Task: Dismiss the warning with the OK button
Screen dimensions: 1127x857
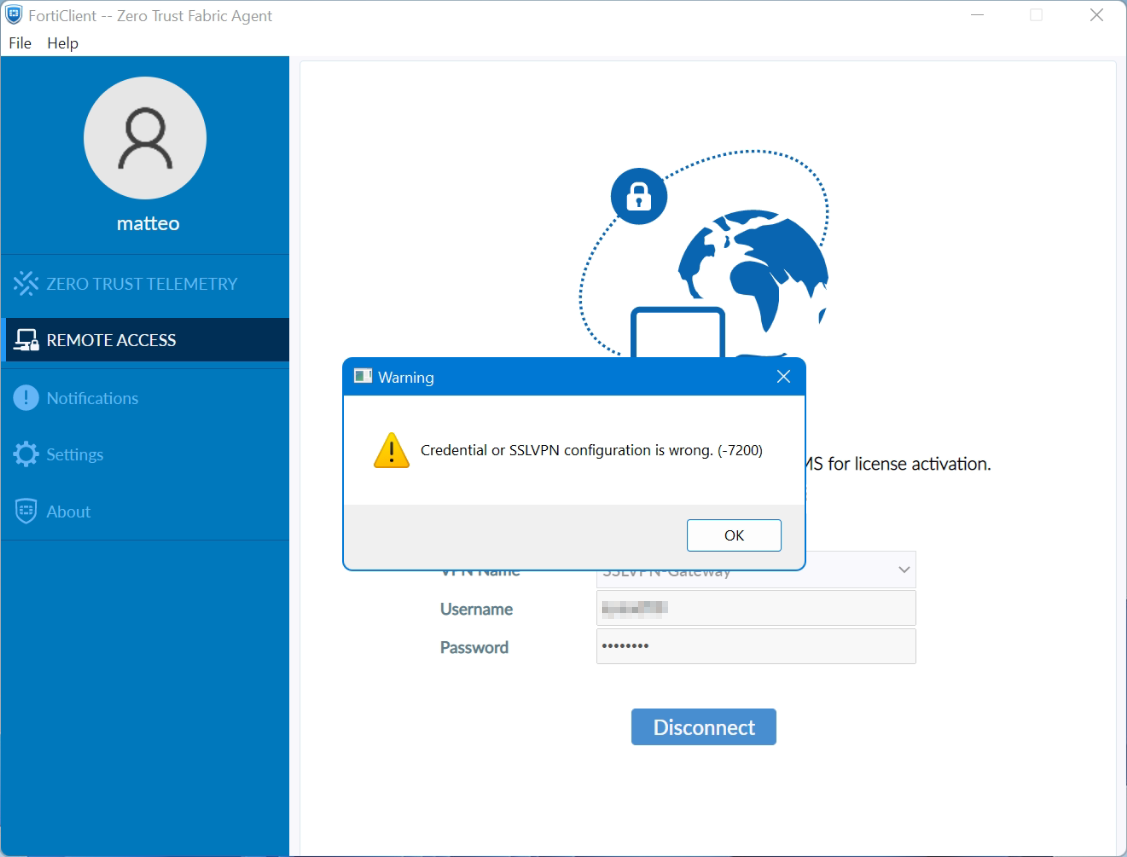Action: click(x=734, y=535)
